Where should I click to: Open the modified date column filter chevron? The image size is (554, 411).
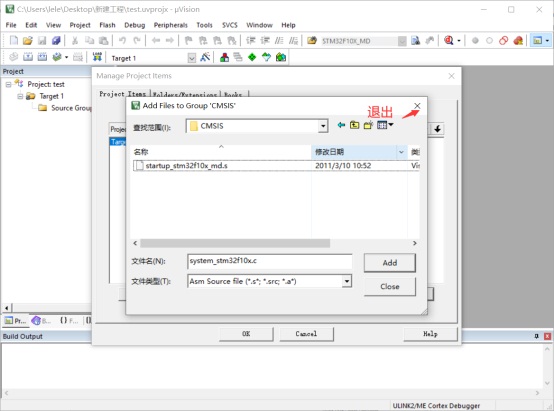(401, 152)
